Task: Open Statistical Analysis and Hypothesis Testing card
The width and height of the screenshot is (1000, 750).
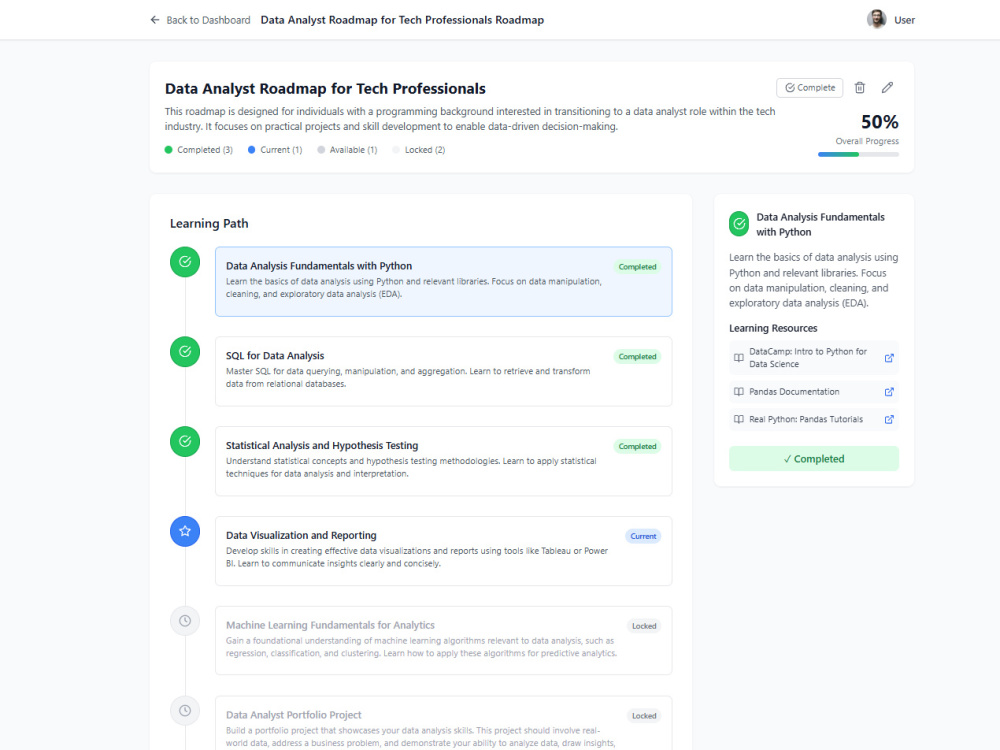Action: coord(443,461)
